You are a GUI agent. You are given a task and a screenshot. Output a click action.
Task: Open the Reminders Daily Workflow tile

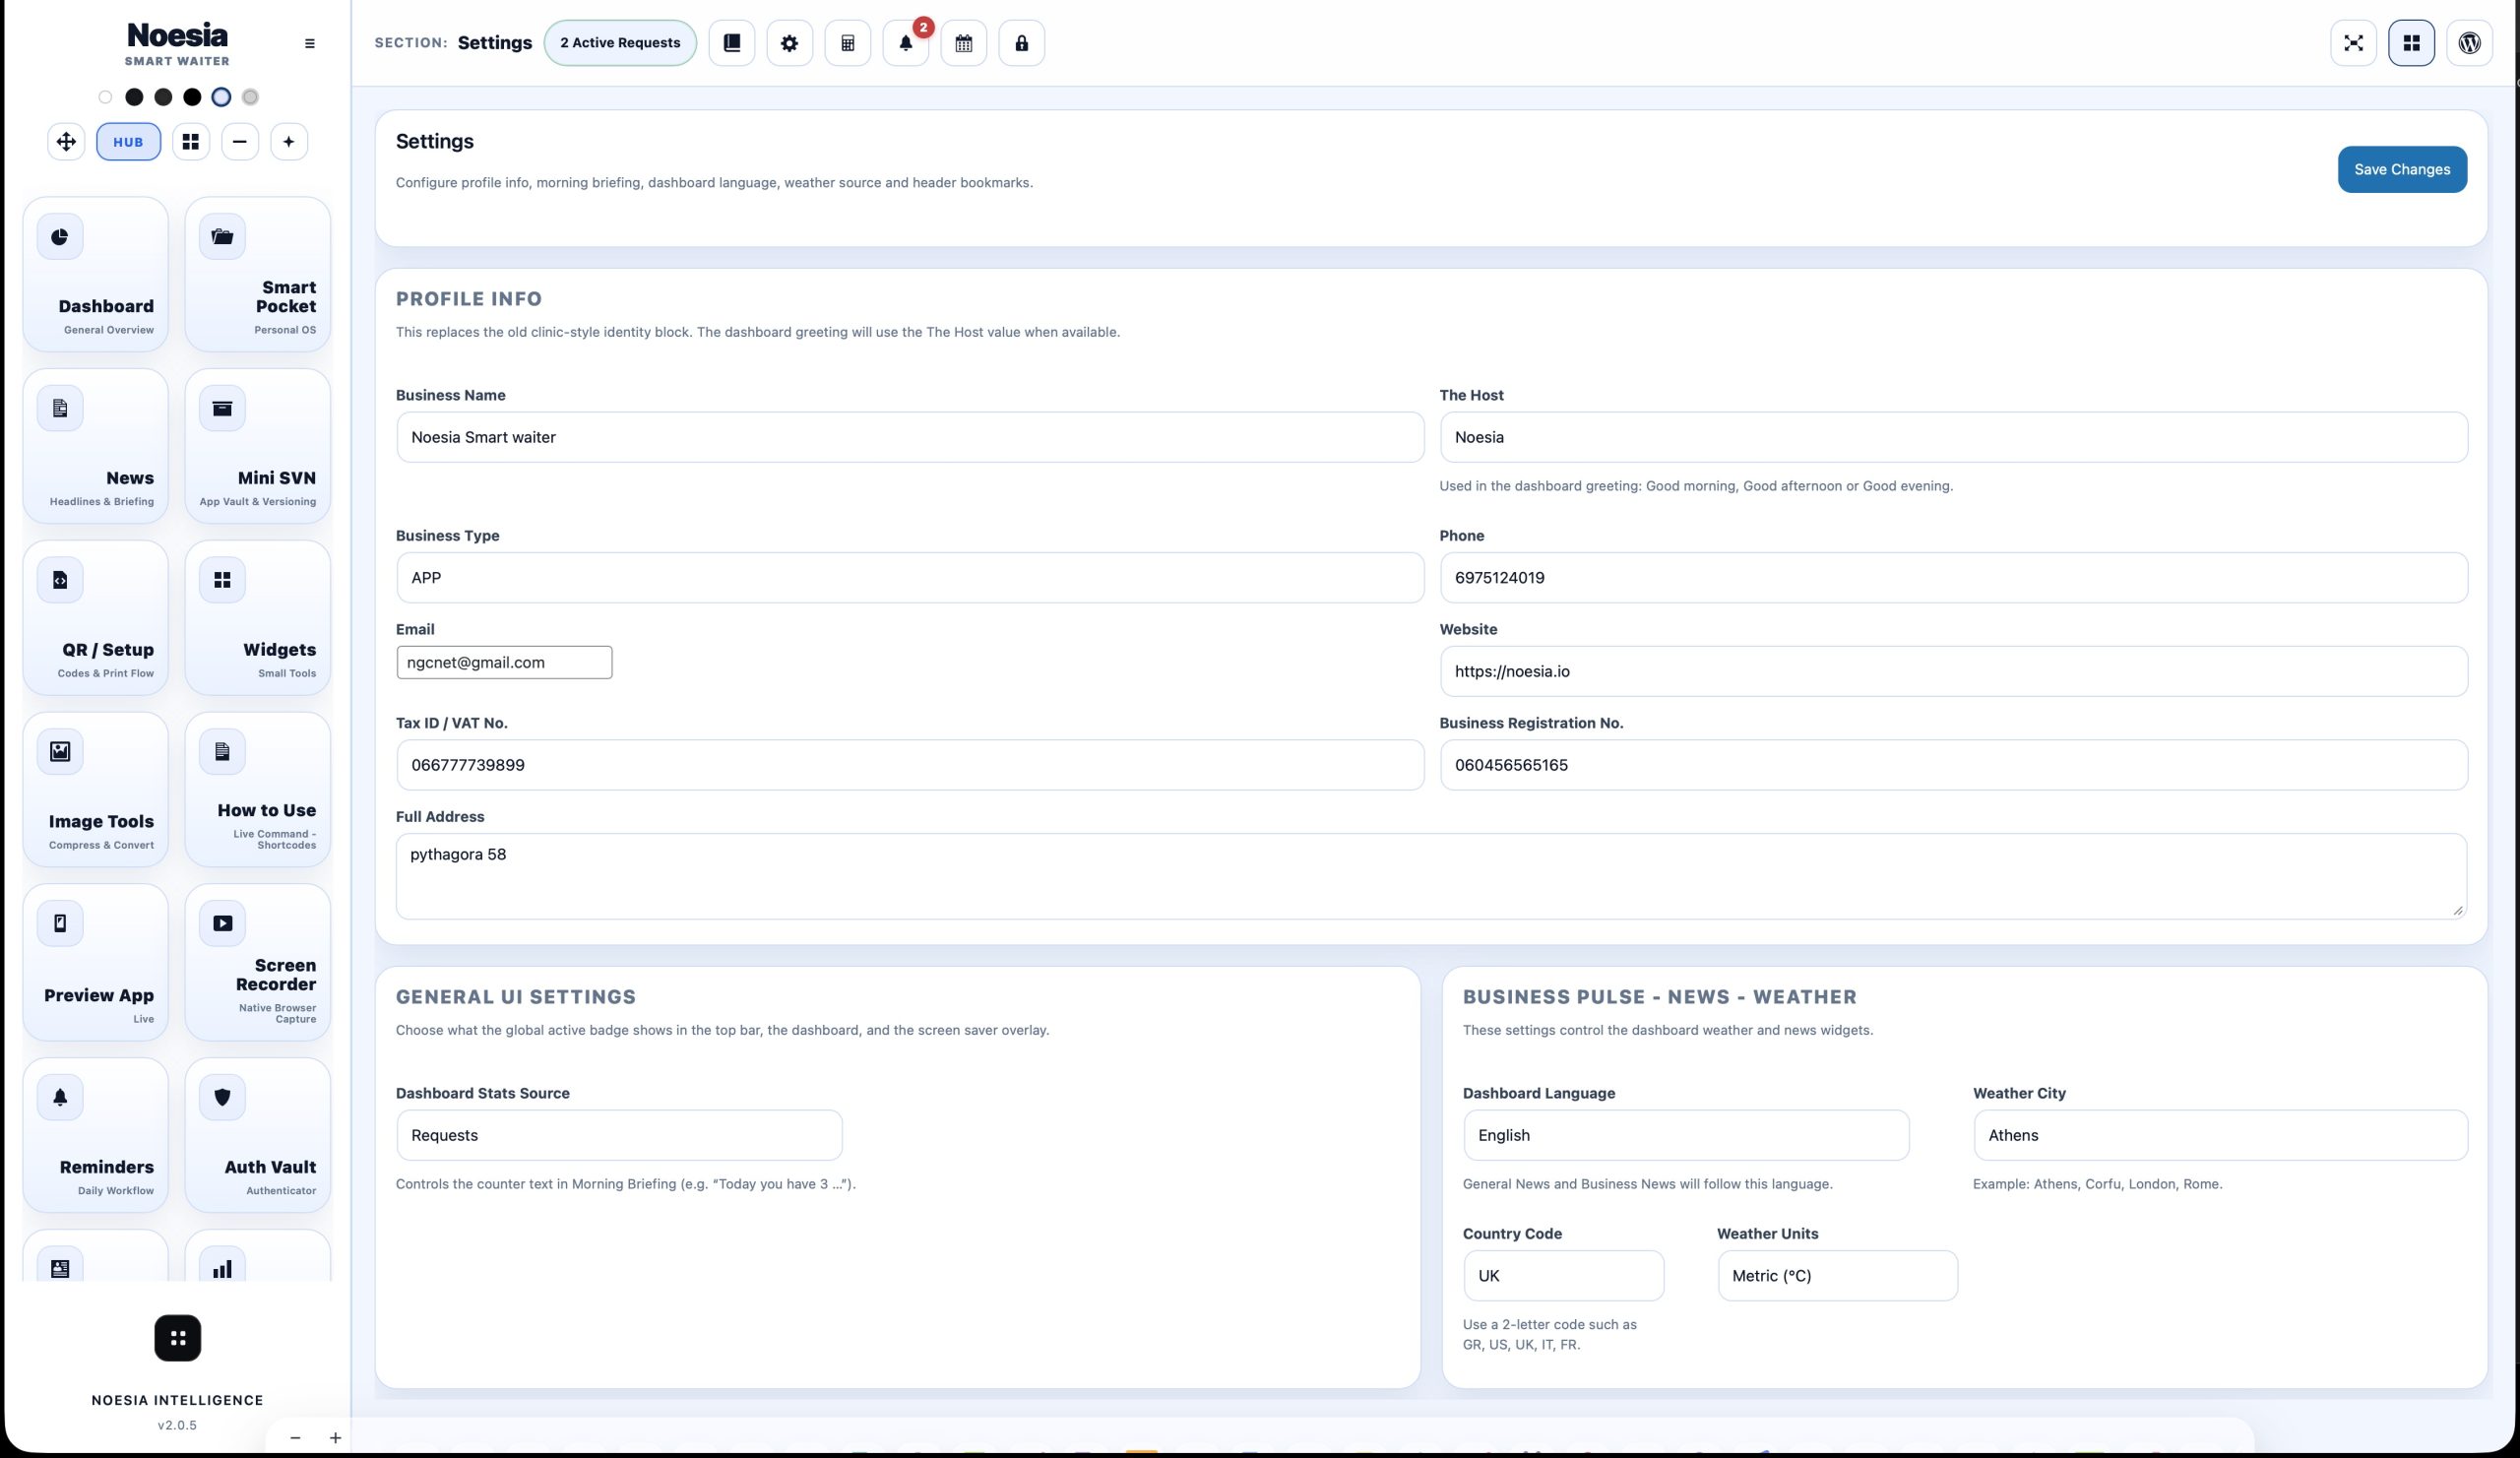pos(96,1135)
